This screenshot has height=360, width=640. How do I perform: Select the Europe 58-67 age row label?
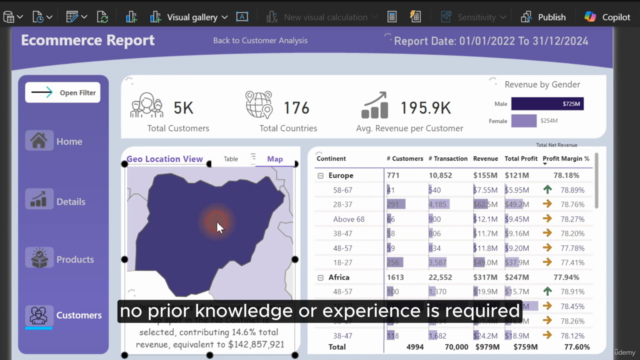click(x=342, y=190)
